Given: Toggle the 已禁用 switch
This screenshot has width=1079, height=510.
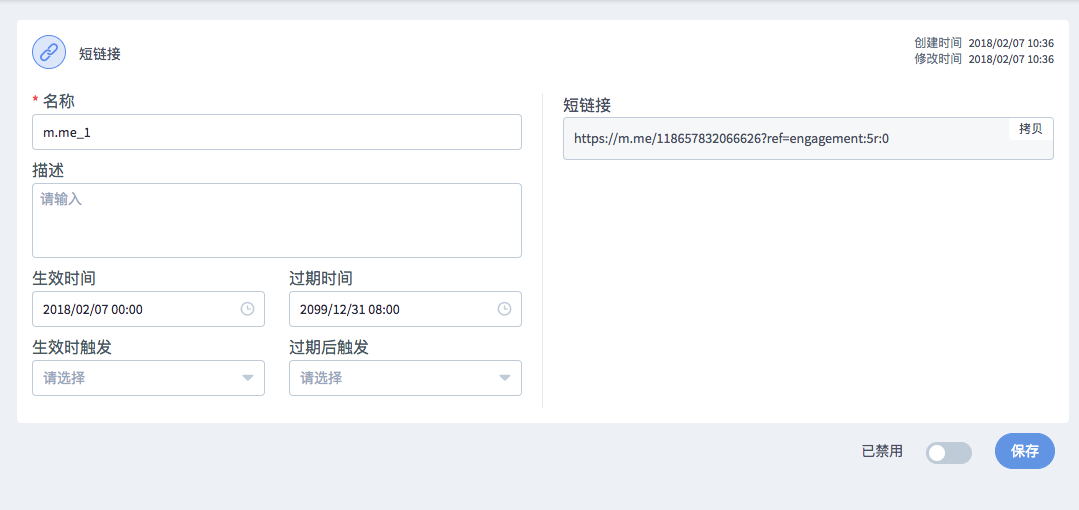Looking at the screenshot, I should tap(949, 453).
